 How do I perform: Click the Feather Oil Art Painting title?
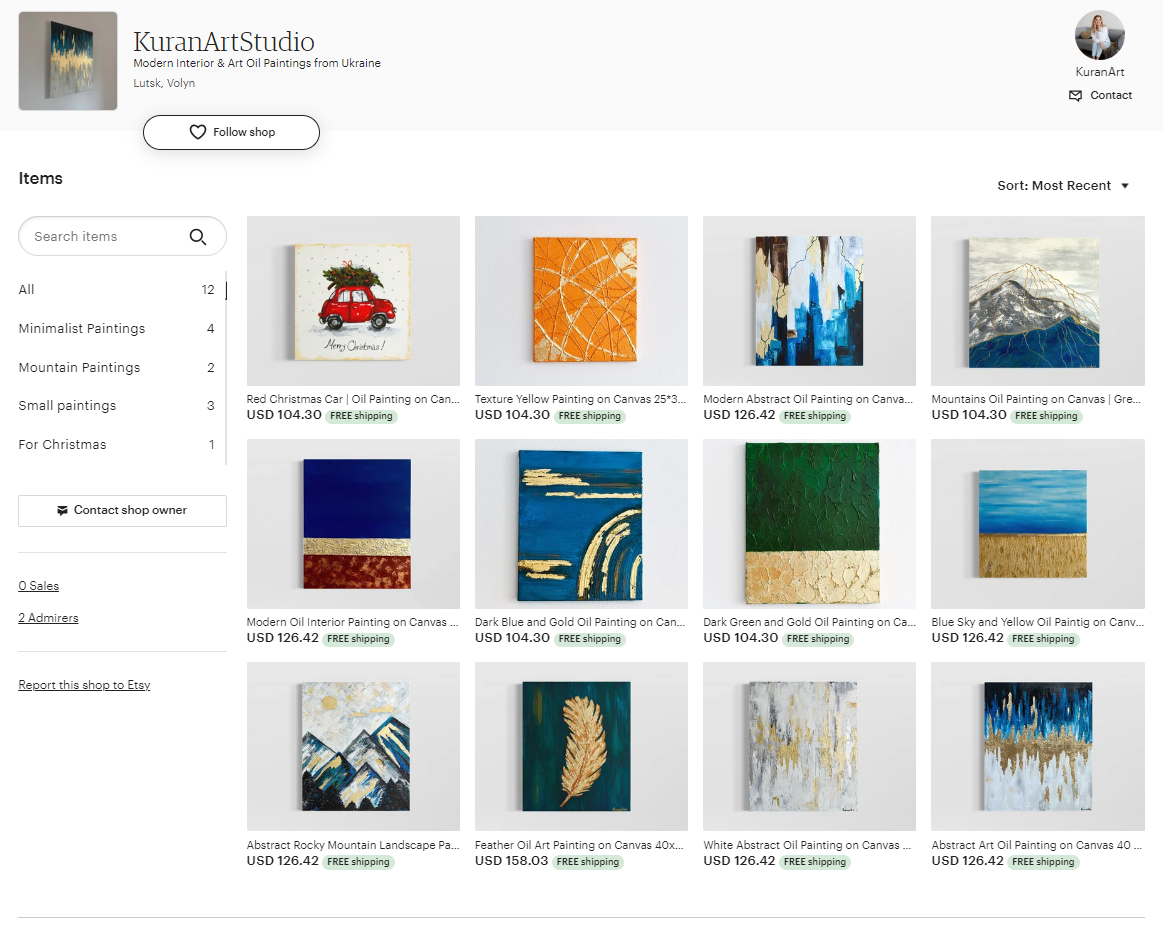(x=579, y=845)
